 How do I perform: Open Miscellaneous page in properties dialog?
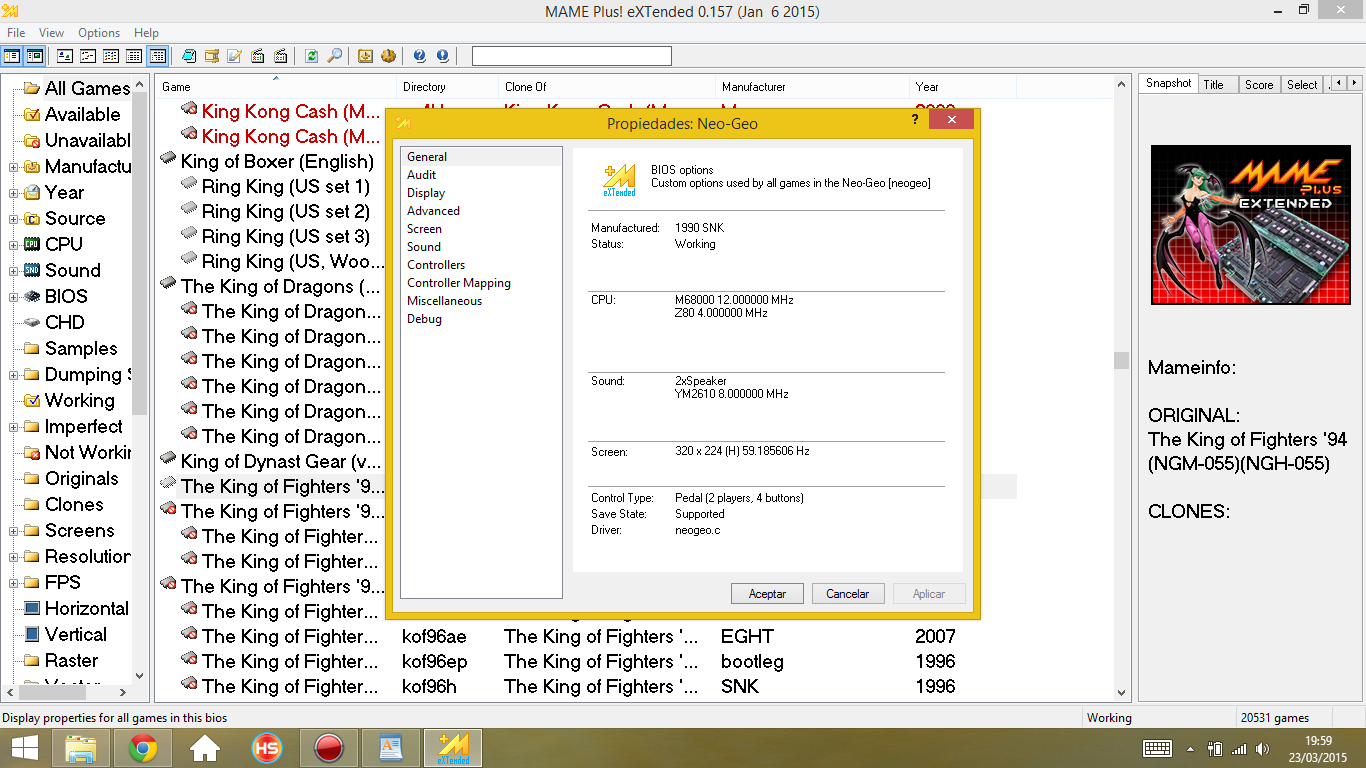[444, 301]
